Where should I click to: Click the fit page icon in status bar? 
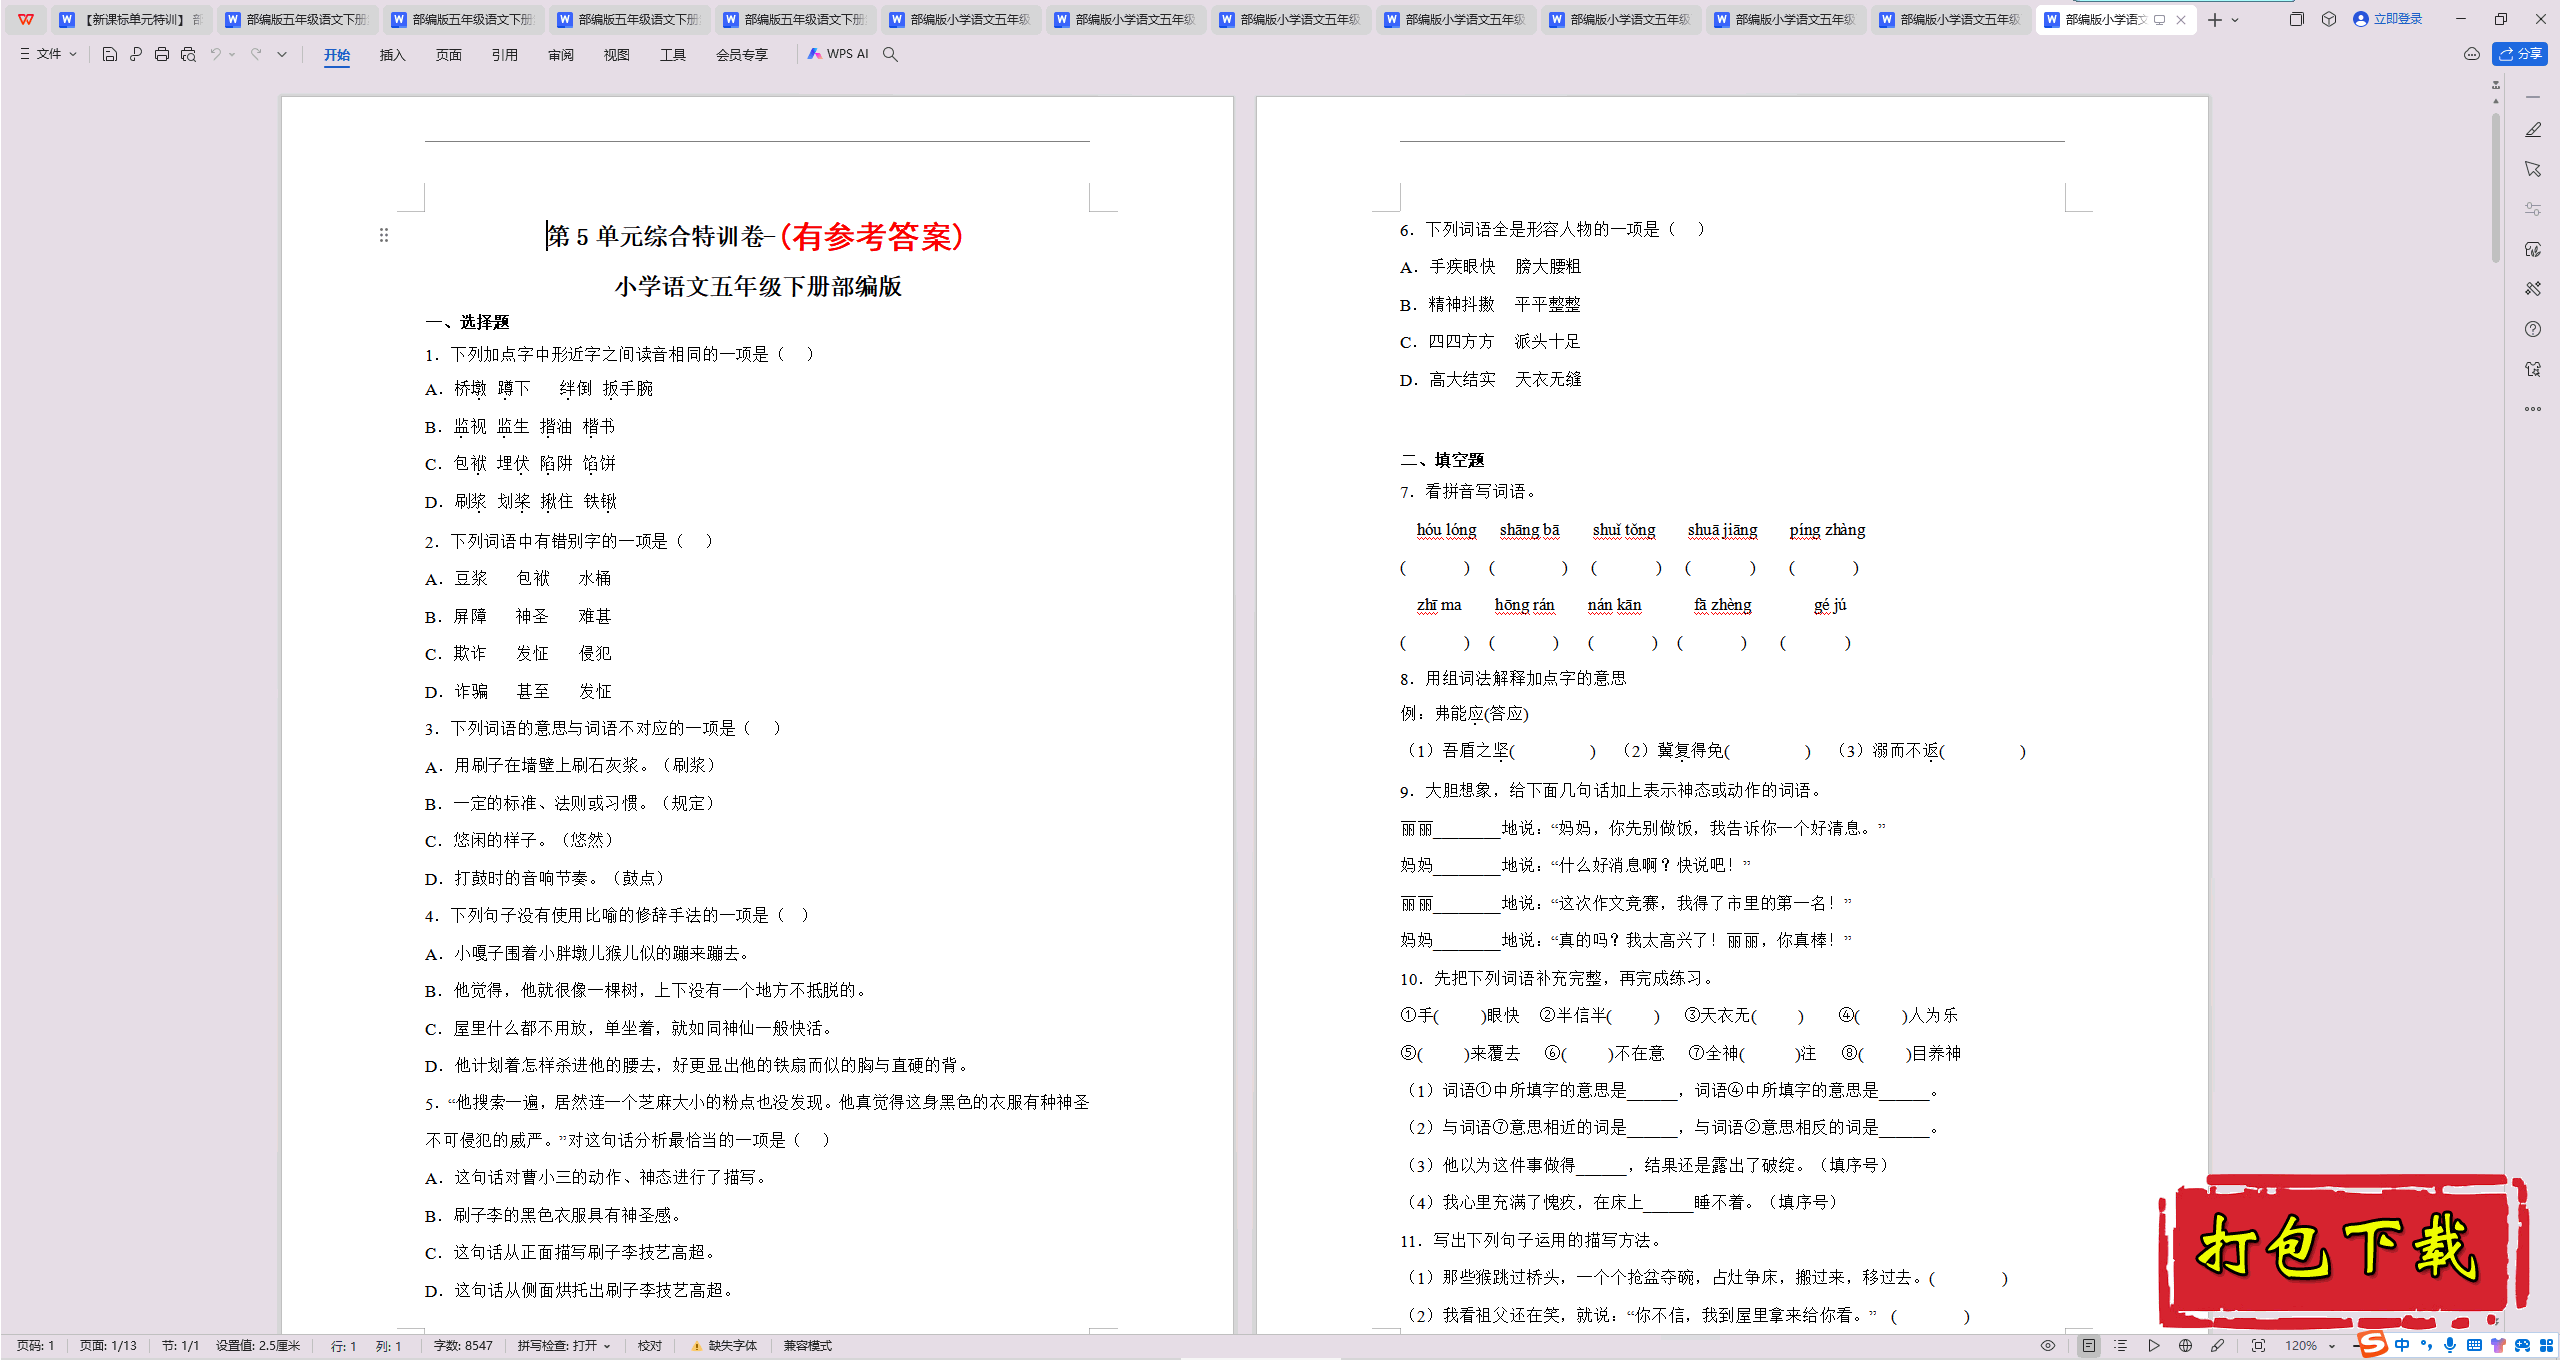(2258, 1346)
